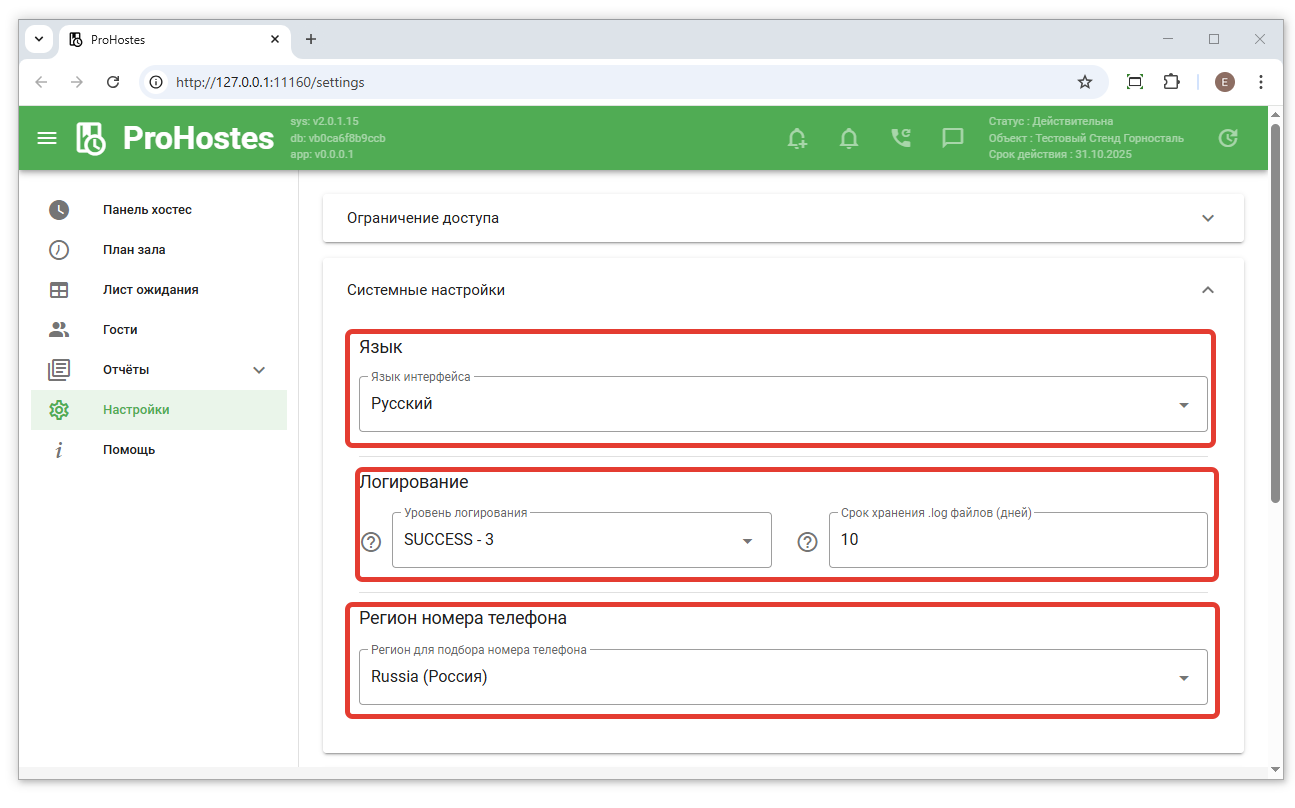Image resolution: width=1295 pixels, height=808 pixels.
Task: Open Регион для подбора номера dropdown
Action: click(x=782, y=677)
